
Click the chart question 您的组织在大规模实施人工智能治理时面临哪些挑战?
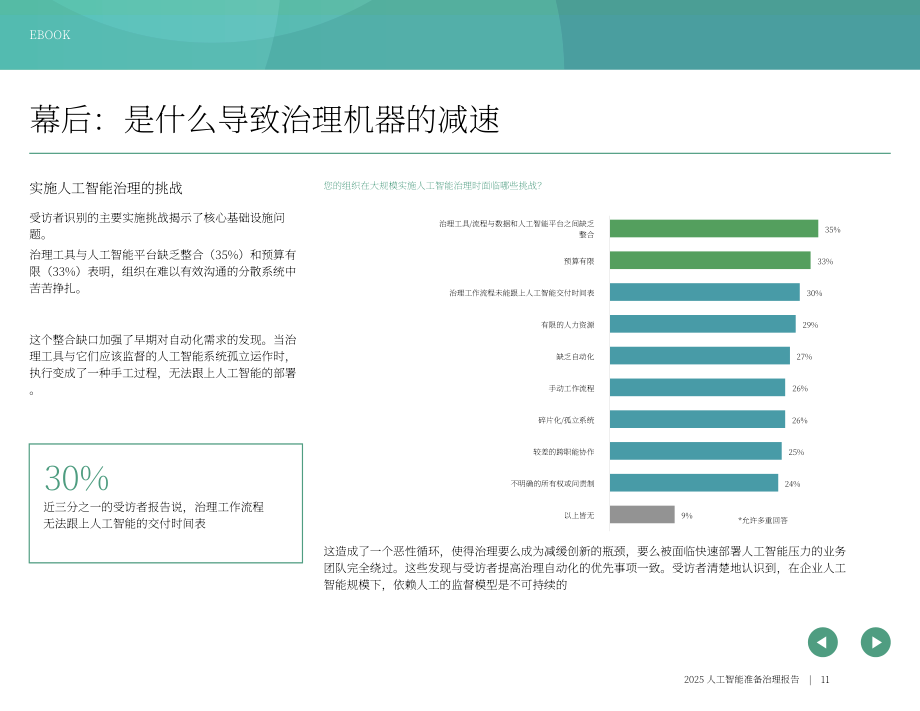click(433, 185)
